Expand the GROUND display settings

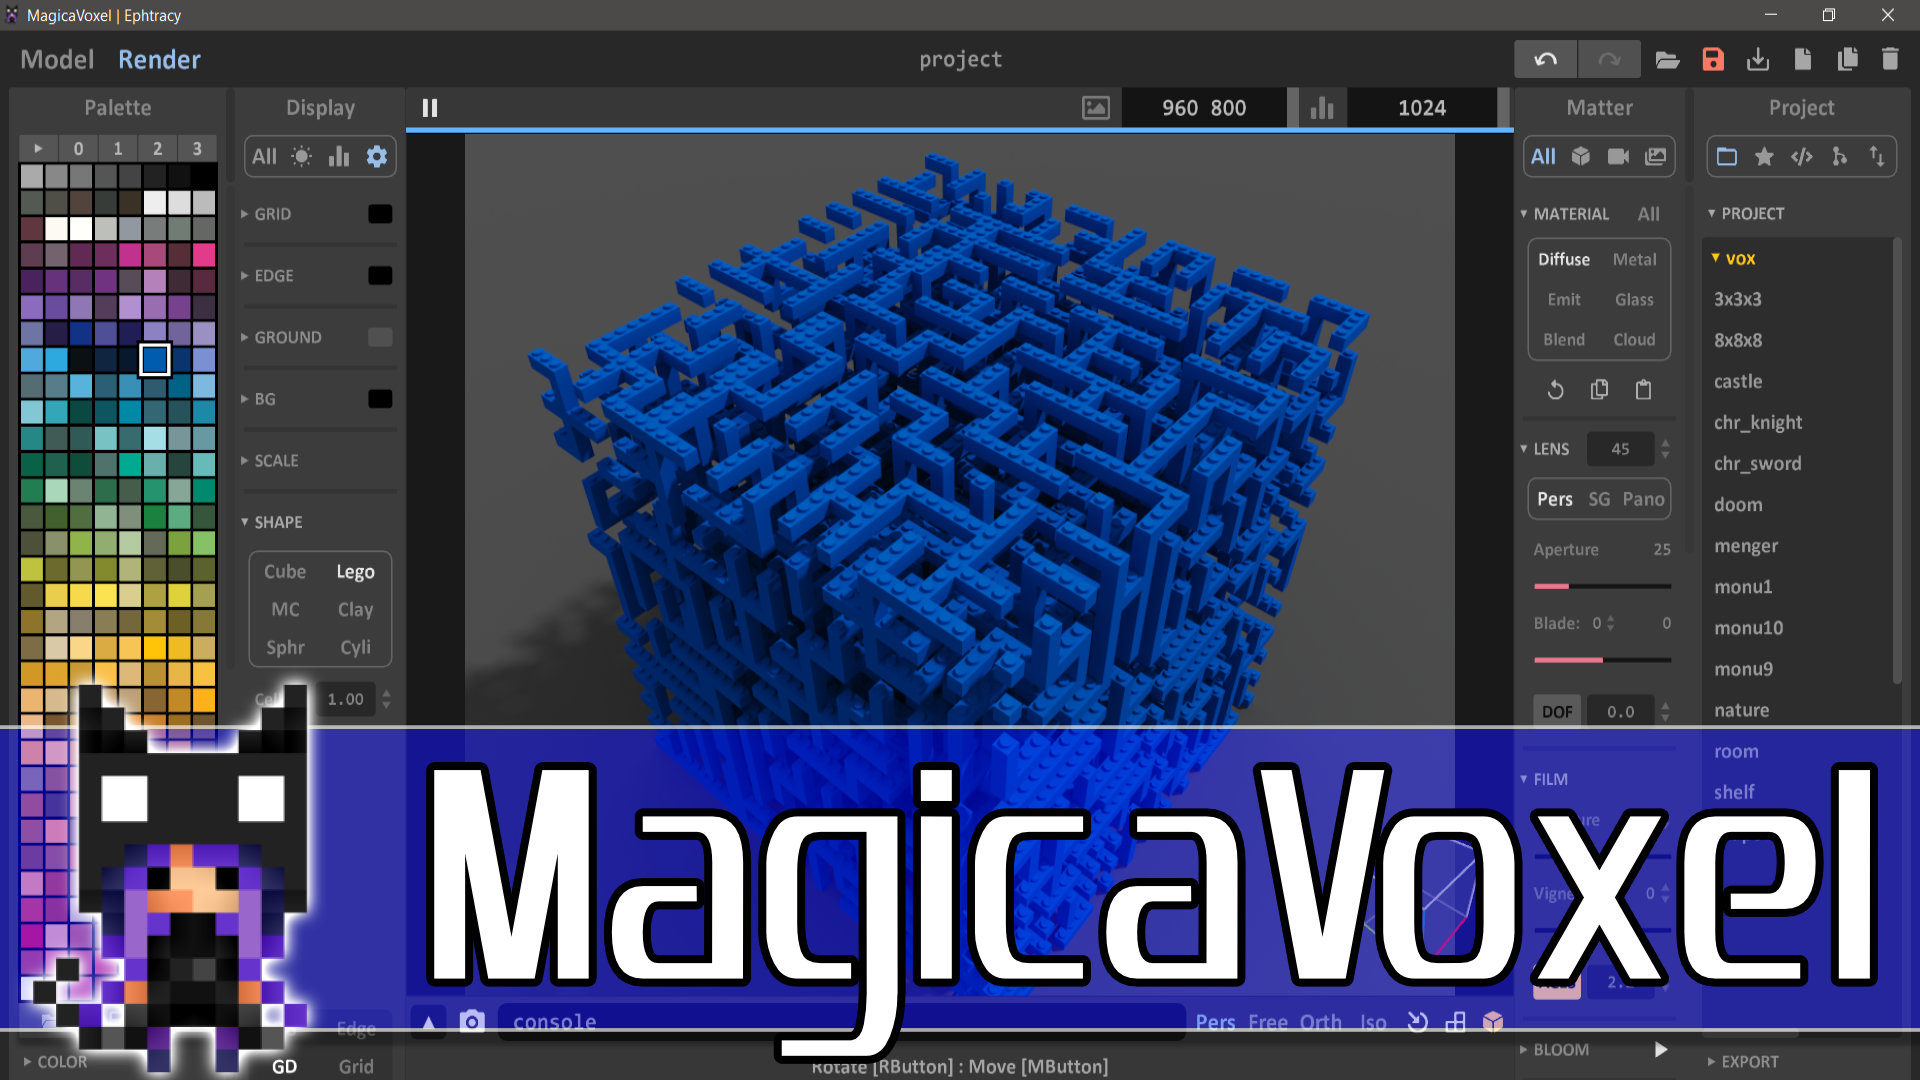249,336
